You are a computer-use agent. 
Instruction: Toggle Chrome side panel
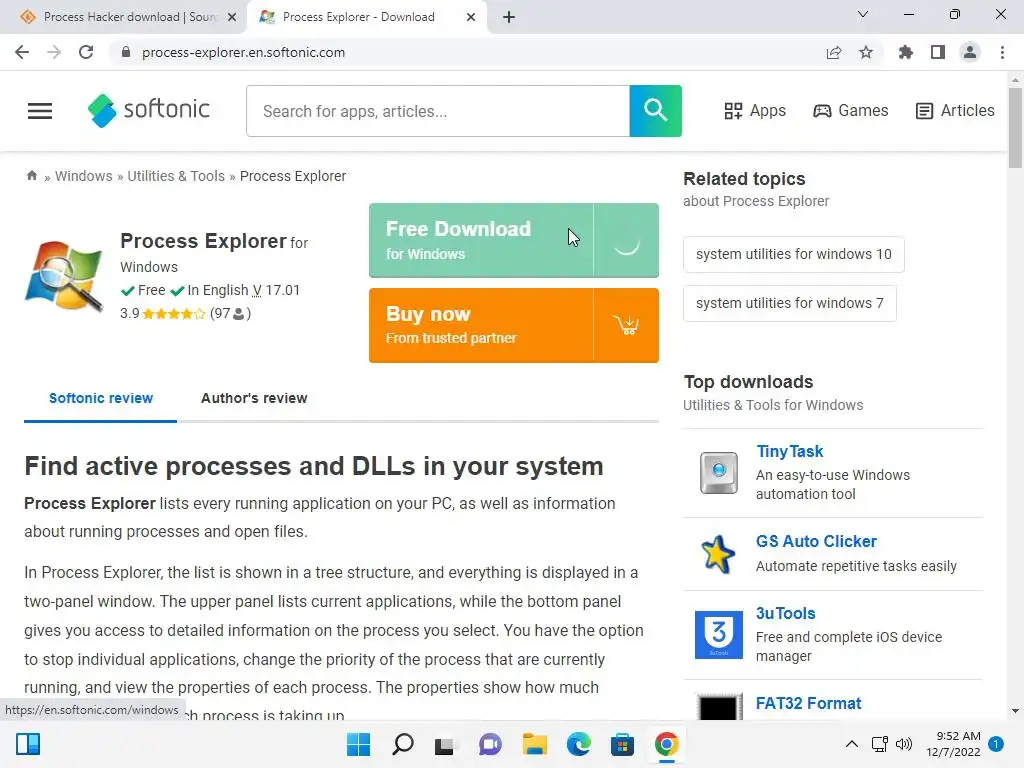pos(938,52)
